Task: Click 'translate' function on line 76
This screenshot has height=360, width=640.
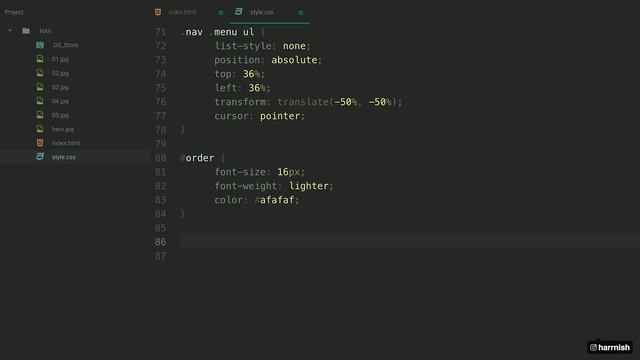Action: (x=303, y=102)
